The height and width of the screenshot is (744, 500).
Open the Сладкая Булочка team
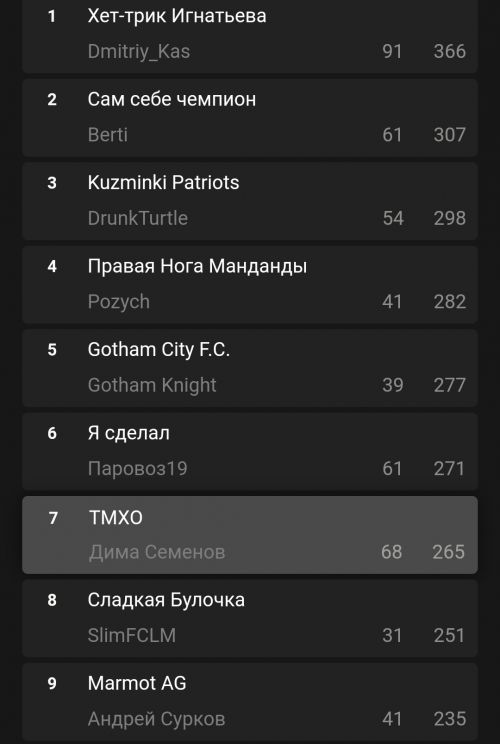166,600
